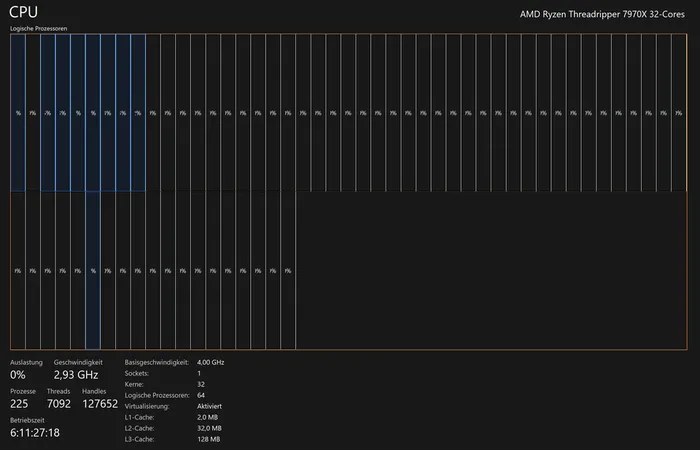
Task: Select the logical processors value 64
Action: pyautogui.click(x=201, y=396)
